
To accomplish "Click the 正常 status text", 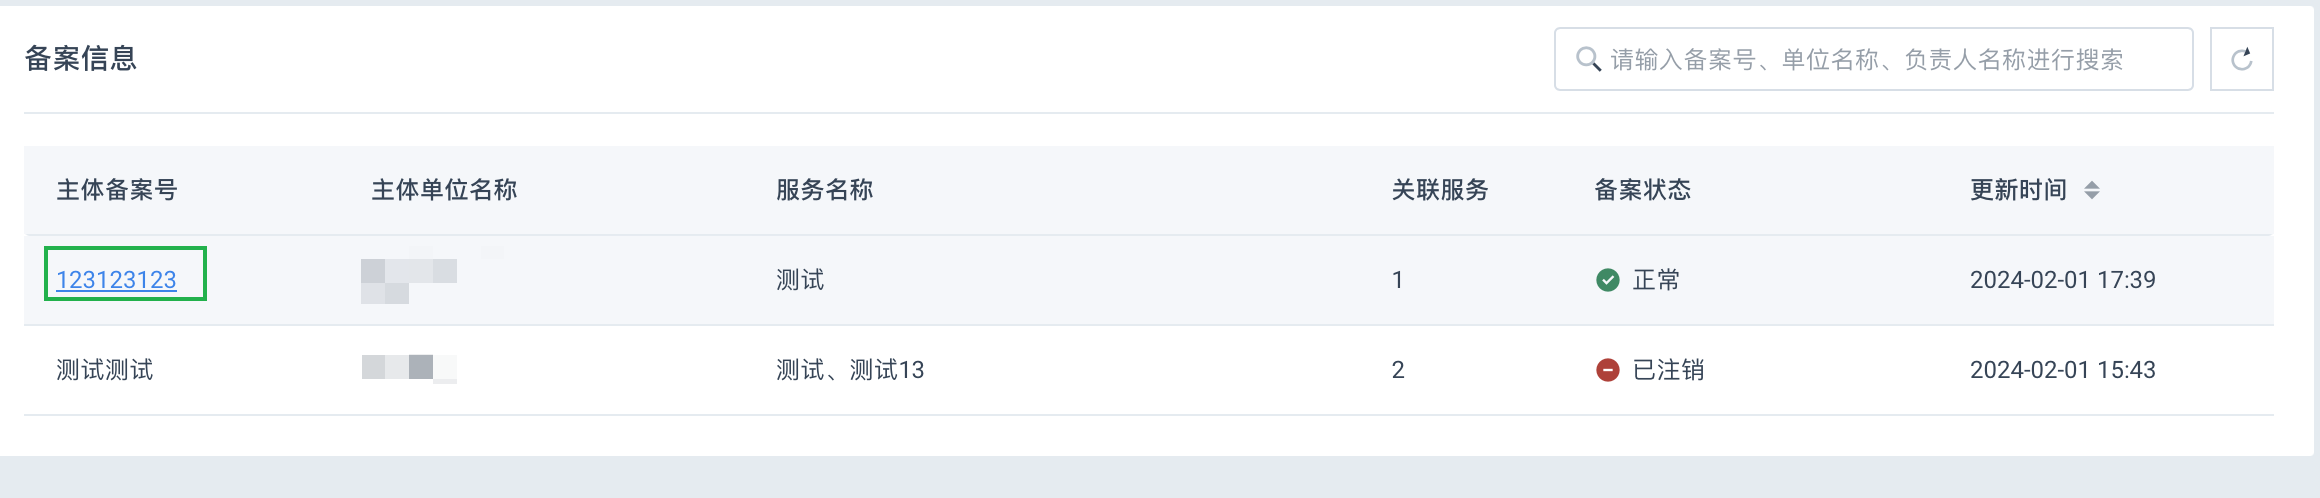I will (1656, 280).
